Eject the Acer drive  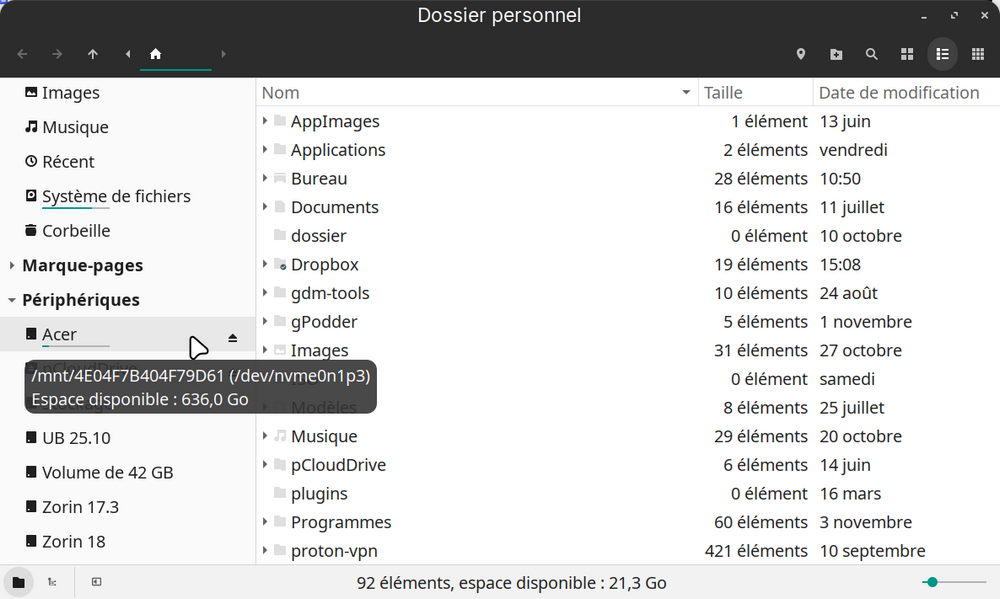click(233, 338)
